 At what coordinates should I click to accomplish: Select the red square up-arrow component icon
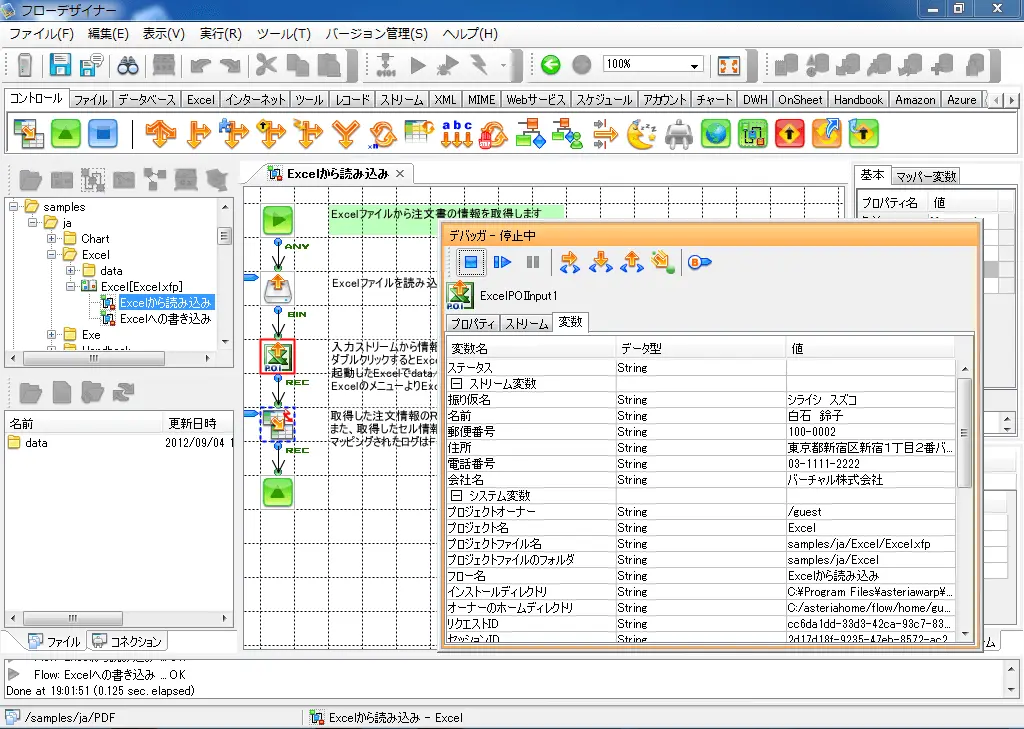[790, 133]
